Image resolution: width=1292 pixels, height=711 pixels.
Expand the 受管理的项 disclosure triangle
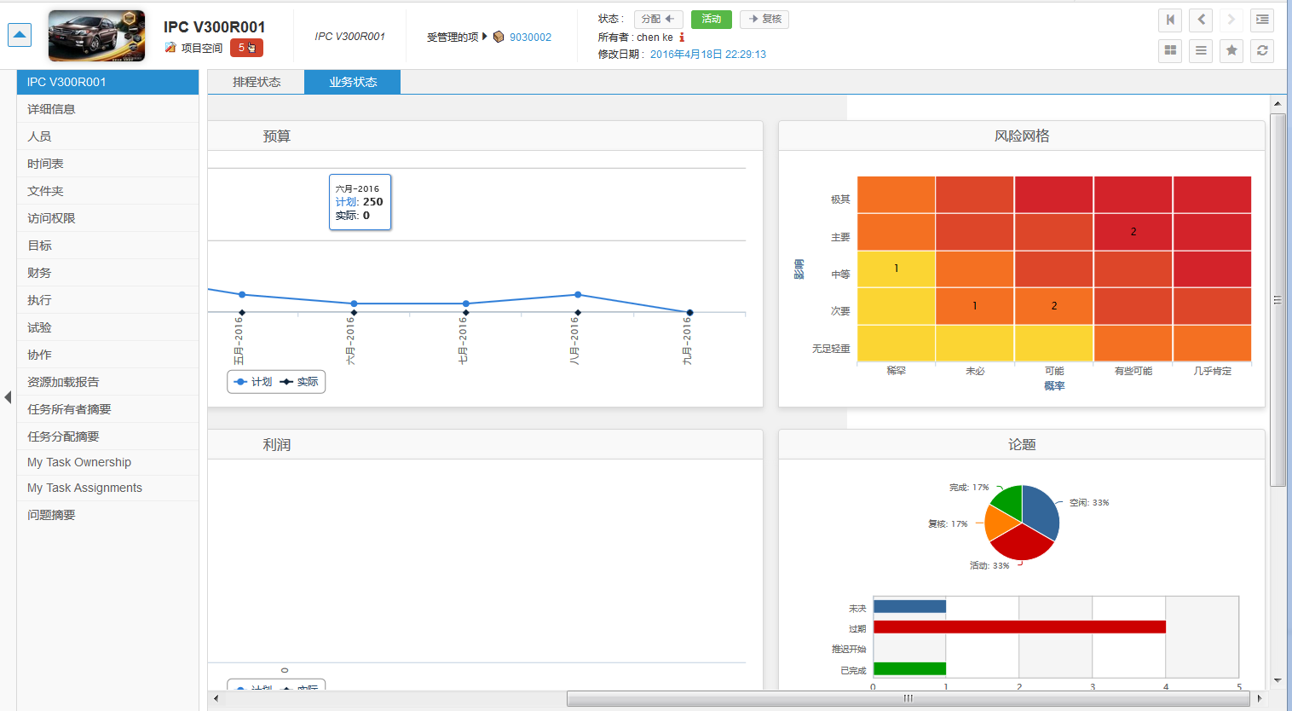(x=486, y=37)
